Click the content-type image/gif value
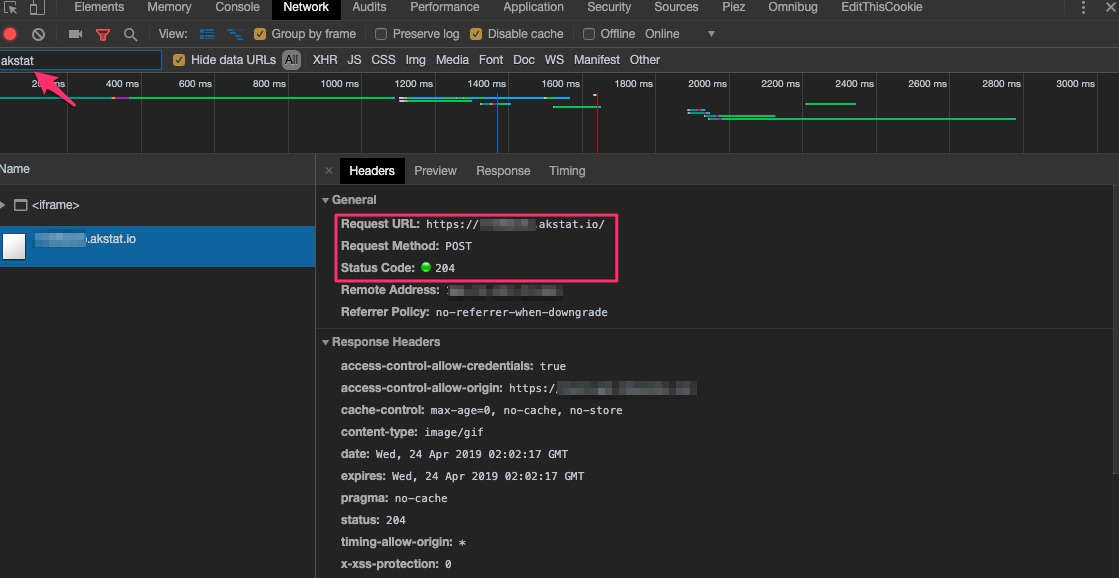This screenshot has width=1119, height=578. [x=454, y=432]
